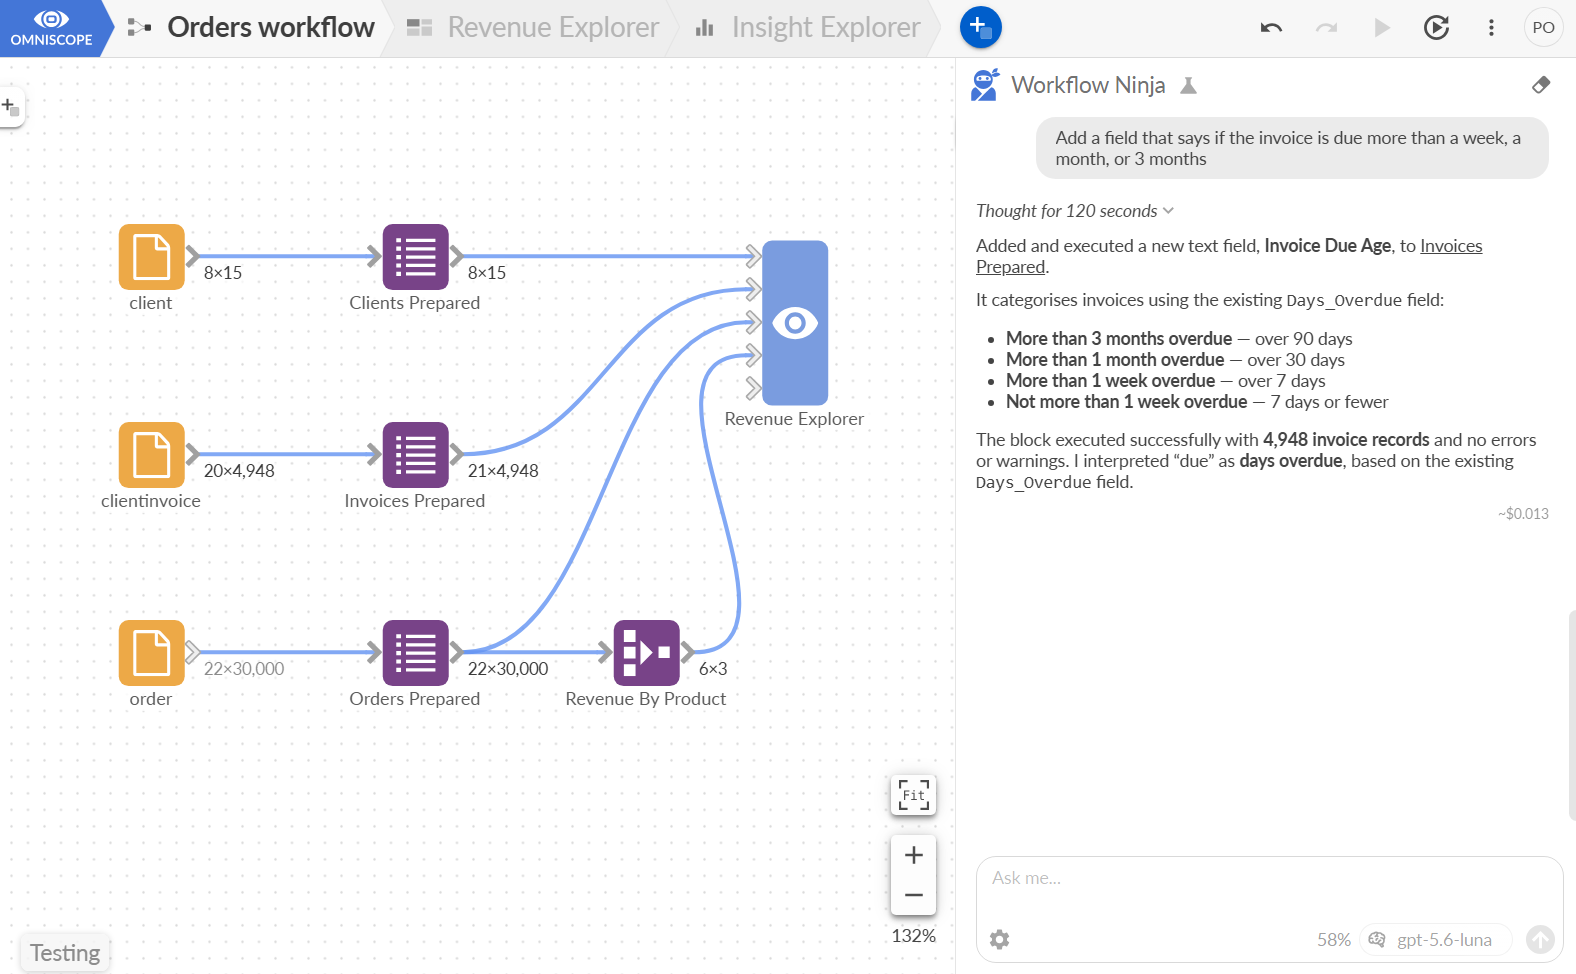Open the Orders workflow tab
Viewport: 1576px width, 974px height.
251,28
